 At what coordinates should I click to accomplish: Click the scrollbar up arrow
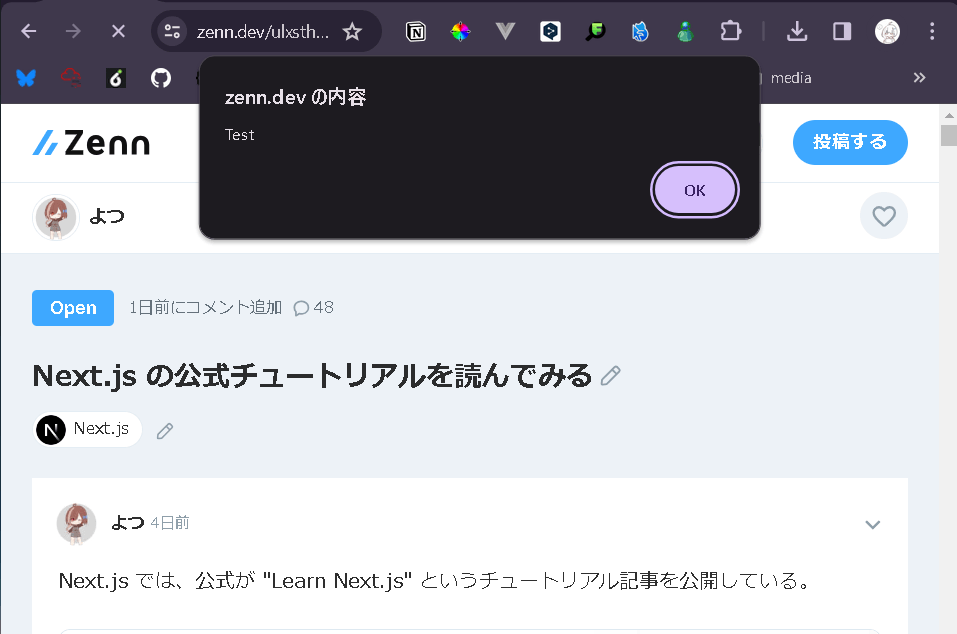click(948, 114)
